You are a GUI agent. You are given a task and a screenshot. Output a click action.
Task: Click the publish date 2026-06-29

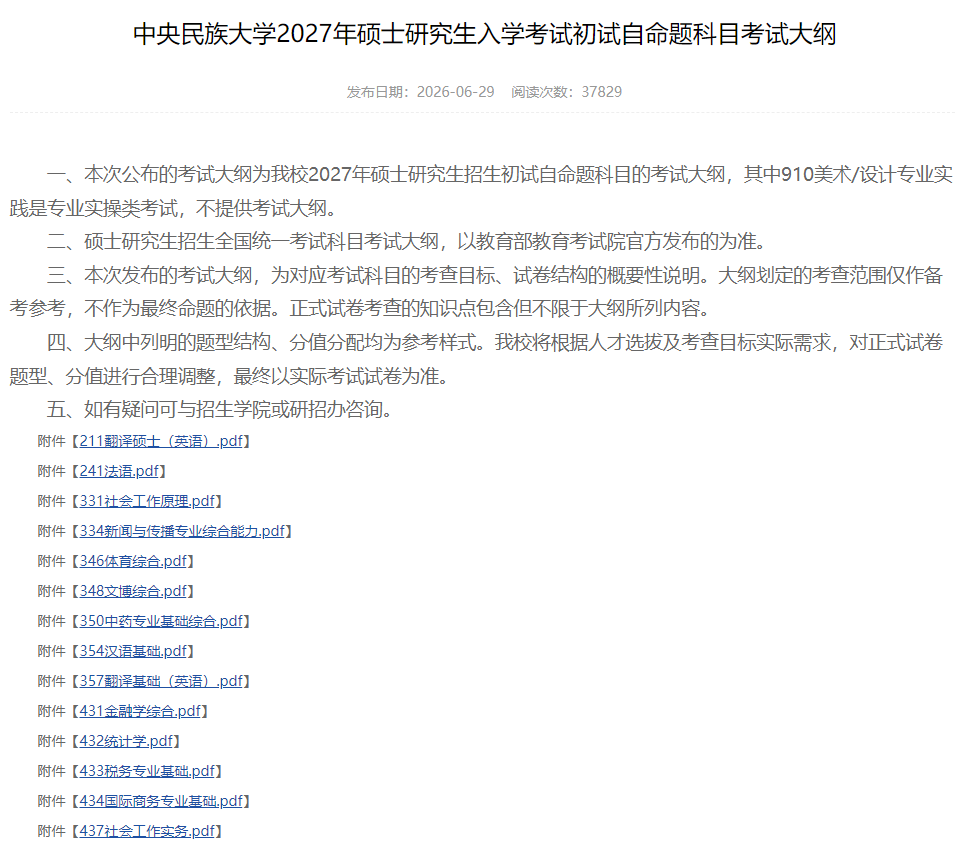(456, 92)
